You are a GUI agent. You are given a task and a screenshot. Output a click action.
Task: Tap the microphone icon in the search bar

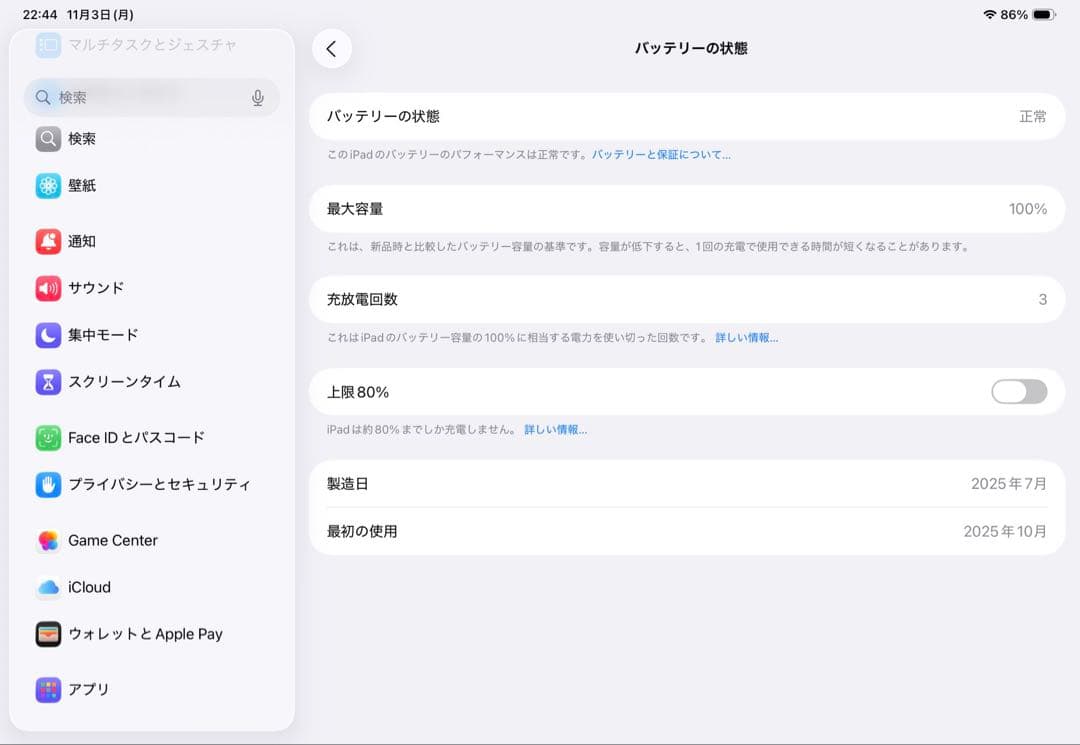pyautogui.click(x=258, y=97)
